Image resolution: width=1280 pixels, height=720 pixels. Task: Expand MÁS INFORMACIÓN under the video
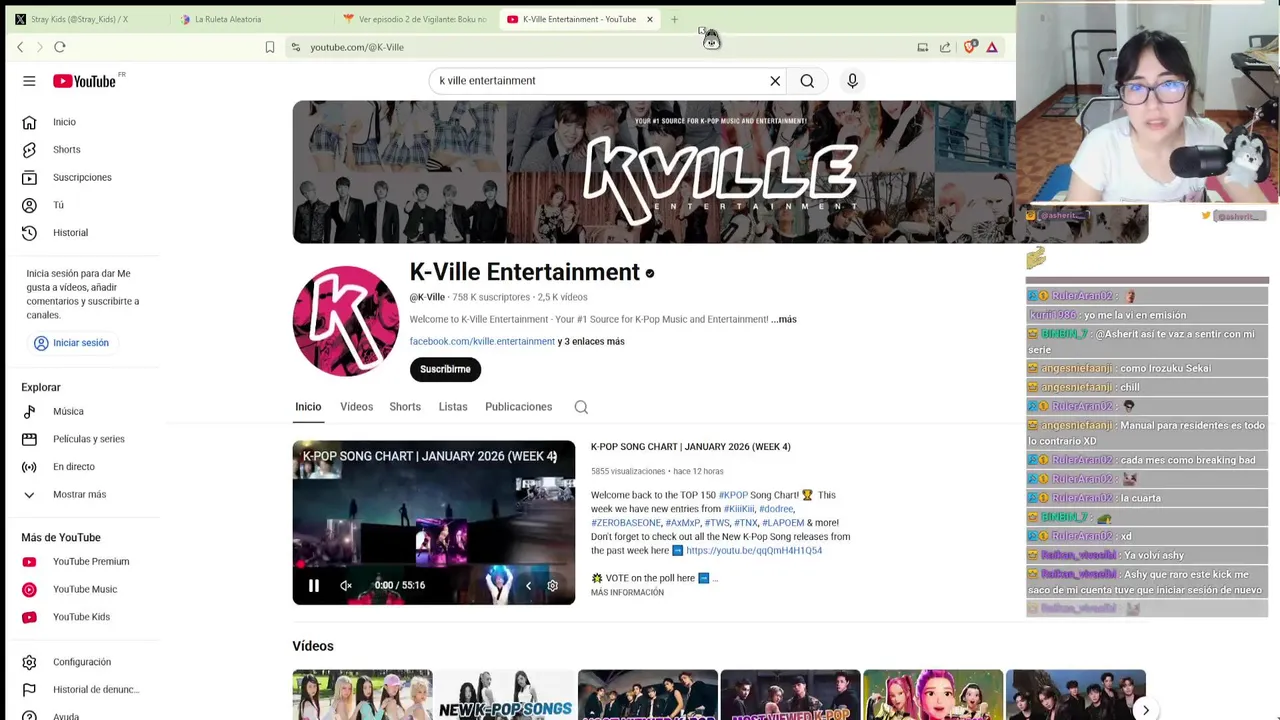coord(627,593)
